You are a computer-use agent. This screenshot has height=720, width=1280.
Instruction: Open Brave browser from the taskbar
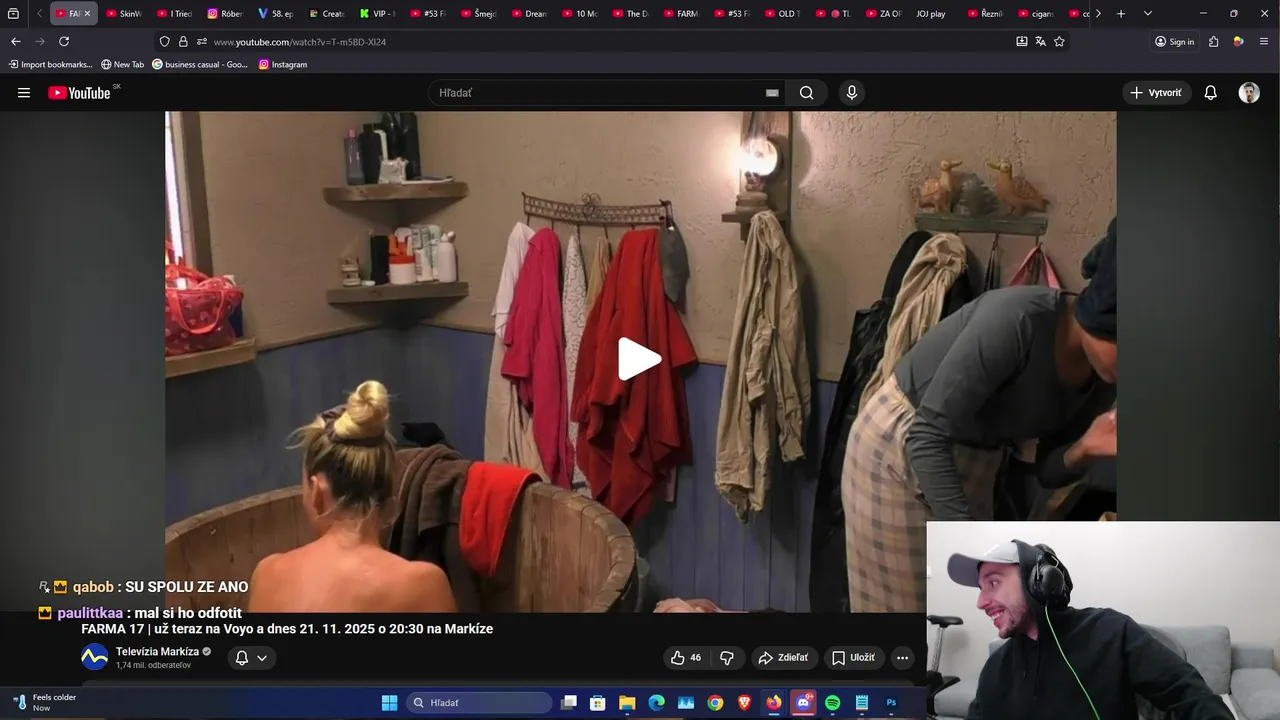coord(744,703)
